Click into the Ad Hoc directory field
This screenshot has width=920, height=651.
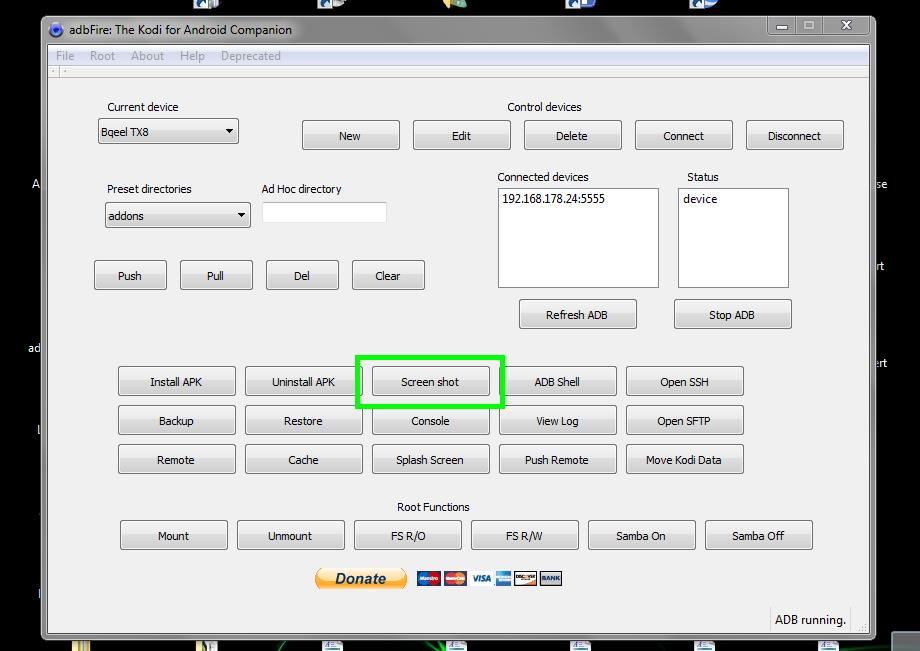coord(324,212)
